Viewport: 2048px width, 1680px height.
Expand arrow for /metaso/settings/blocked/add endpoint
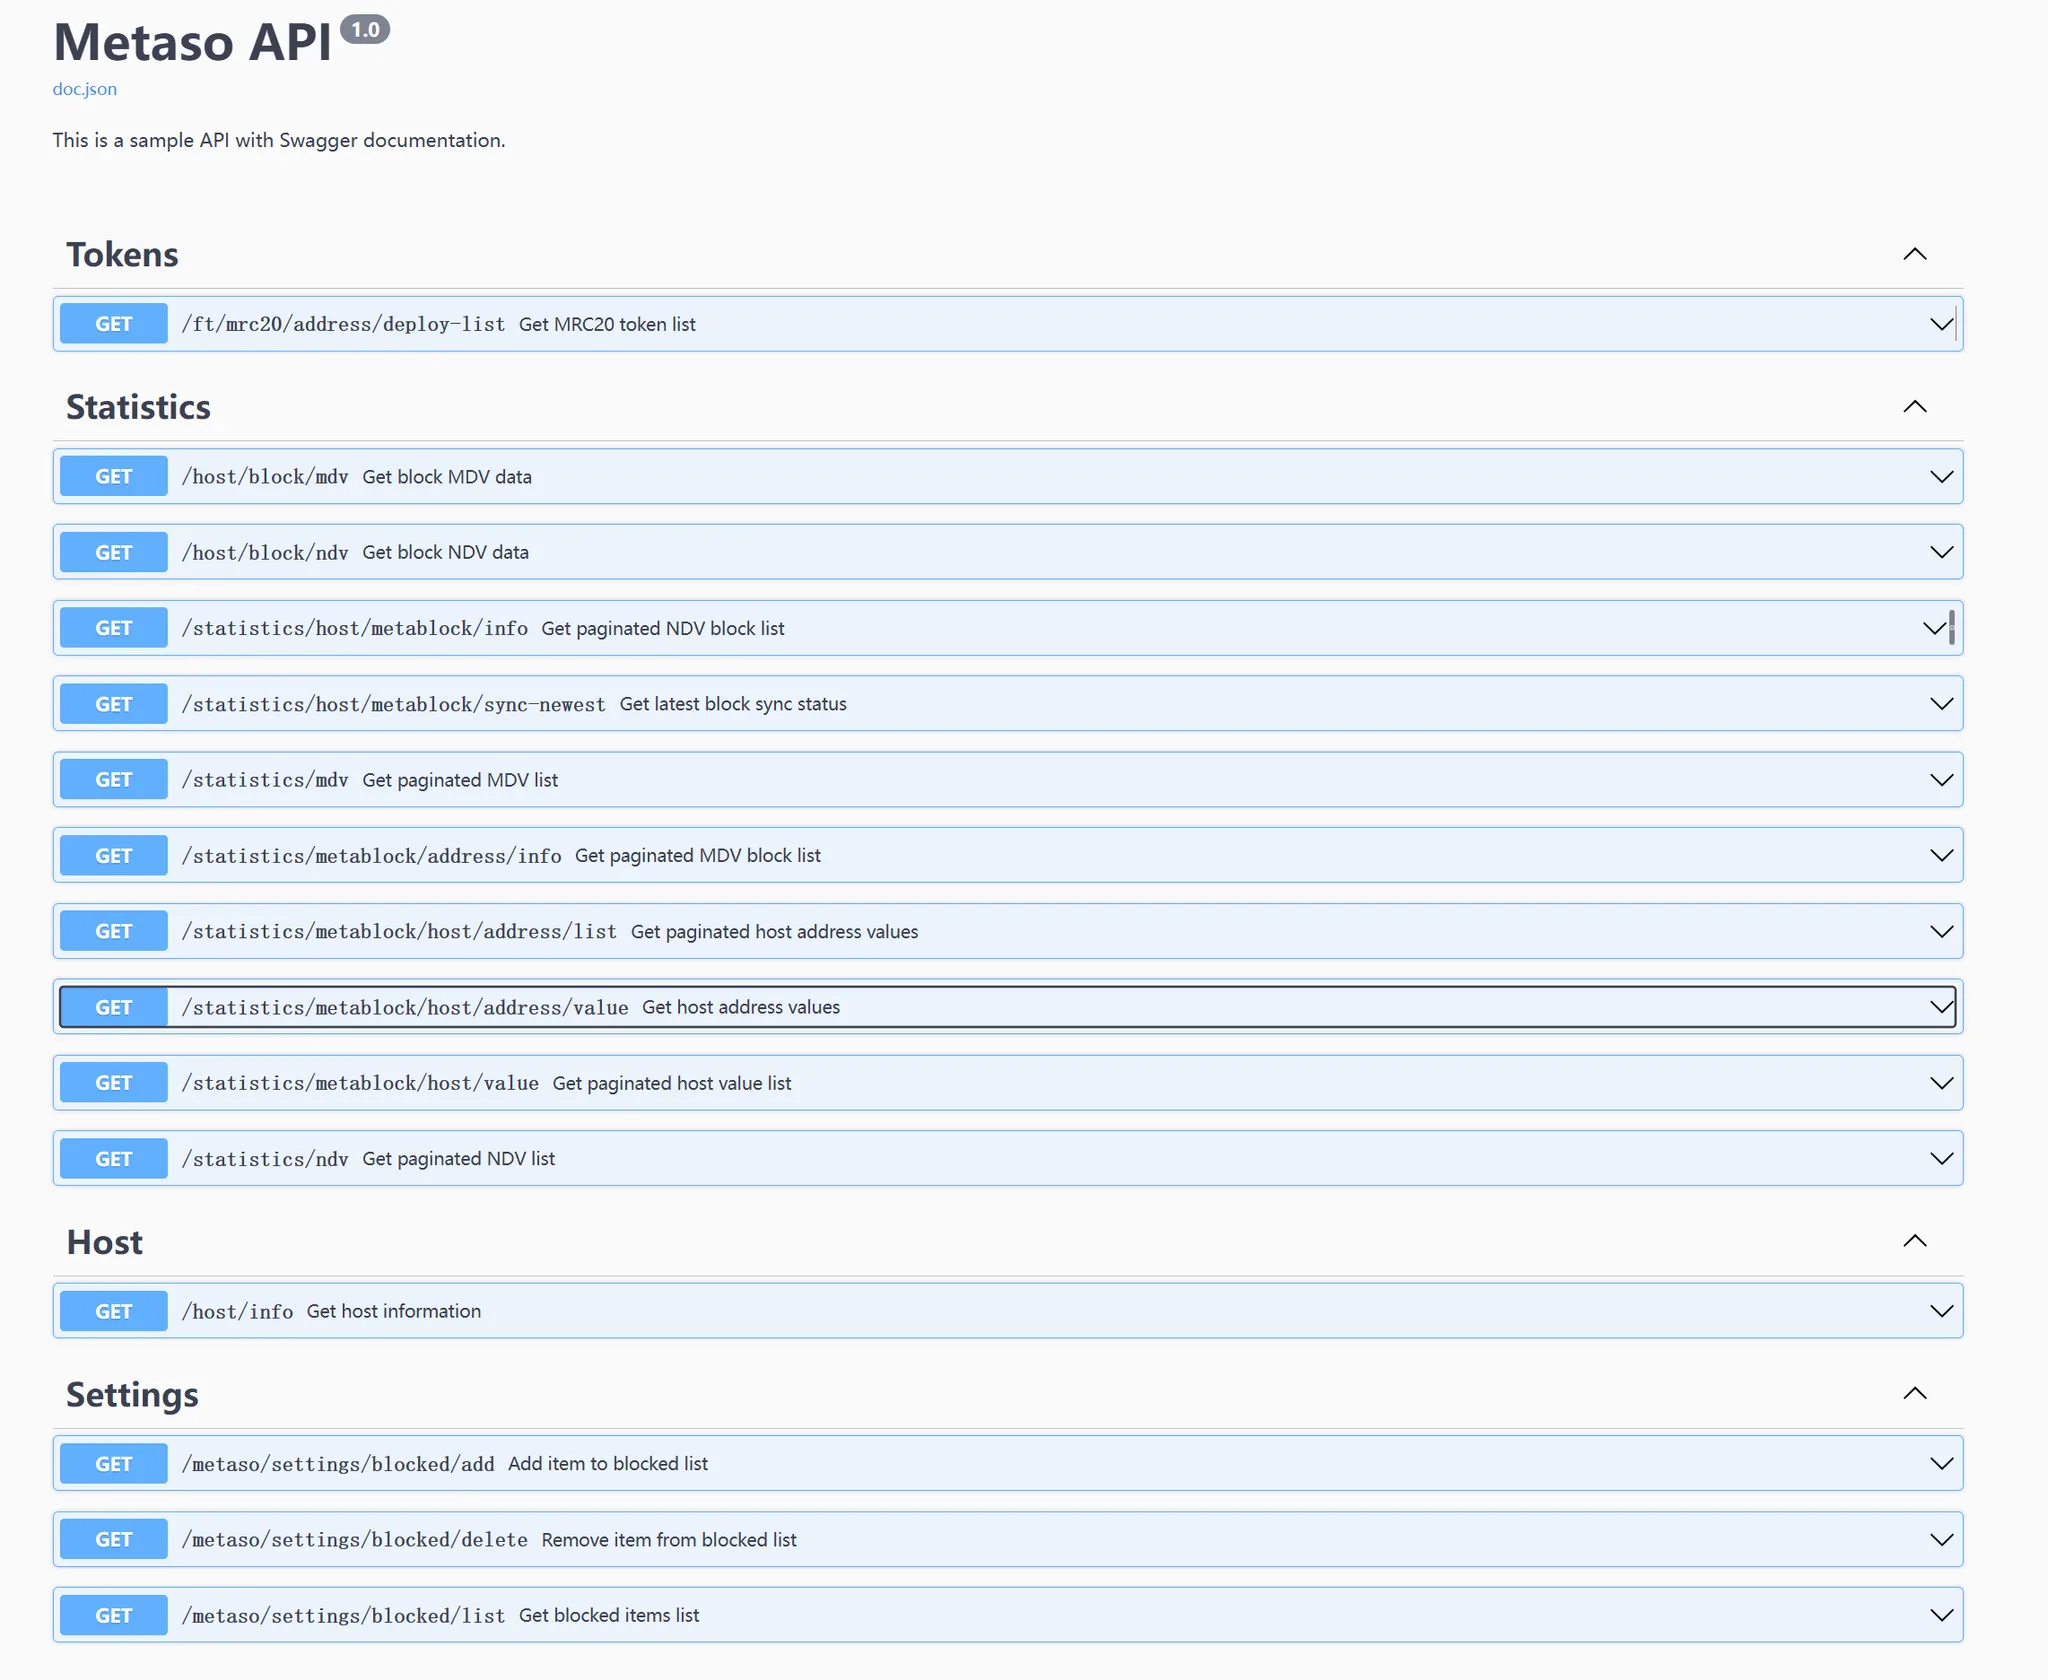[1941, 1464]
